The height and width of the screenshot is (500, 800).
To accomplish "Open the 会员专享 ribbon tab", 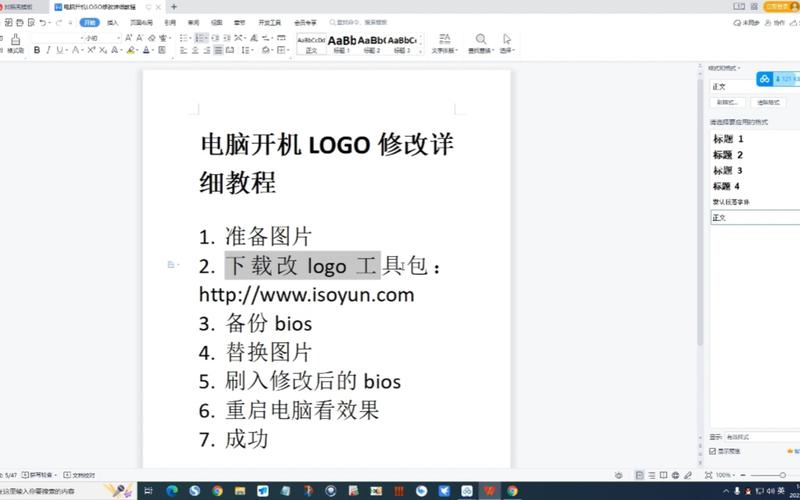I will point(305,22).
